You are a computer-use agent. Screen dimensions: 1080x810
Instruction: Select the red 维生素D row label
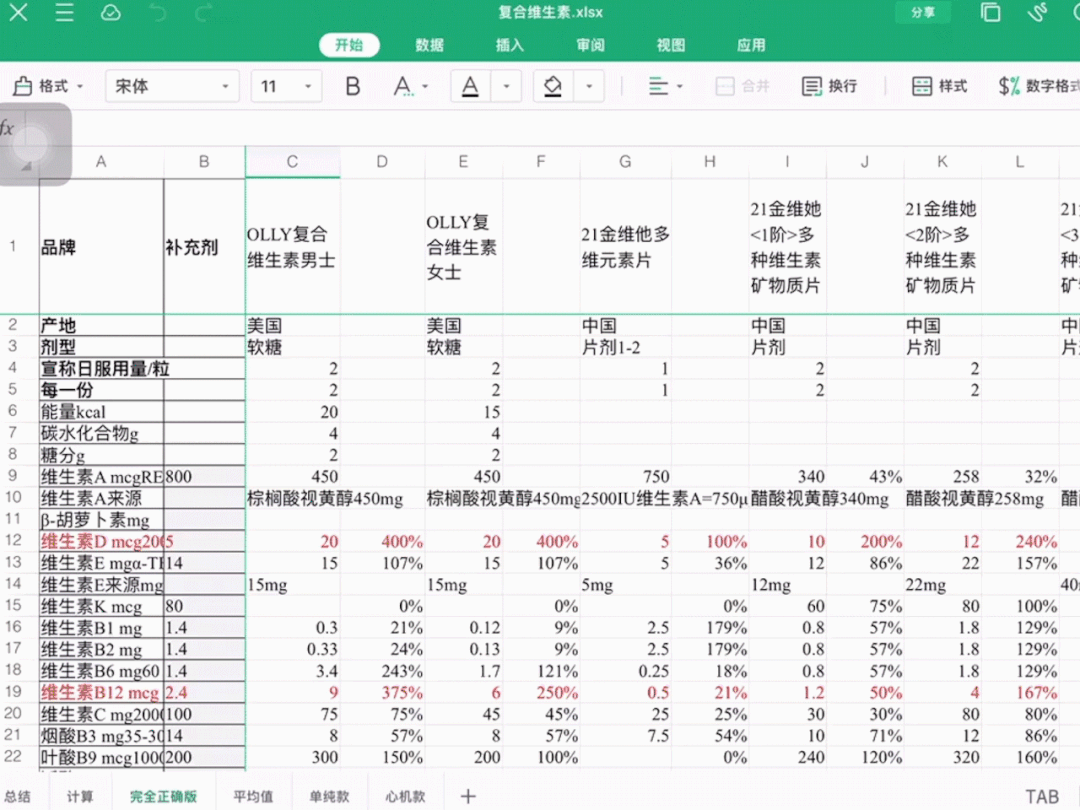(x=101, y=541)
